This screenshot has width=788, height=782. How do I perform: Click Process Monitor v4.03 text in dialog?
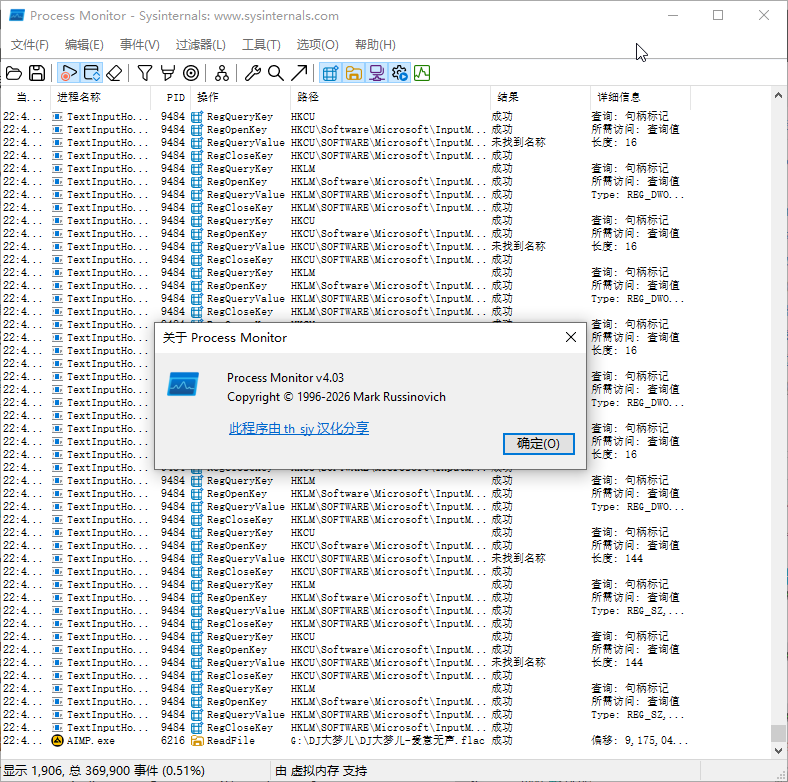coord(285,378)
